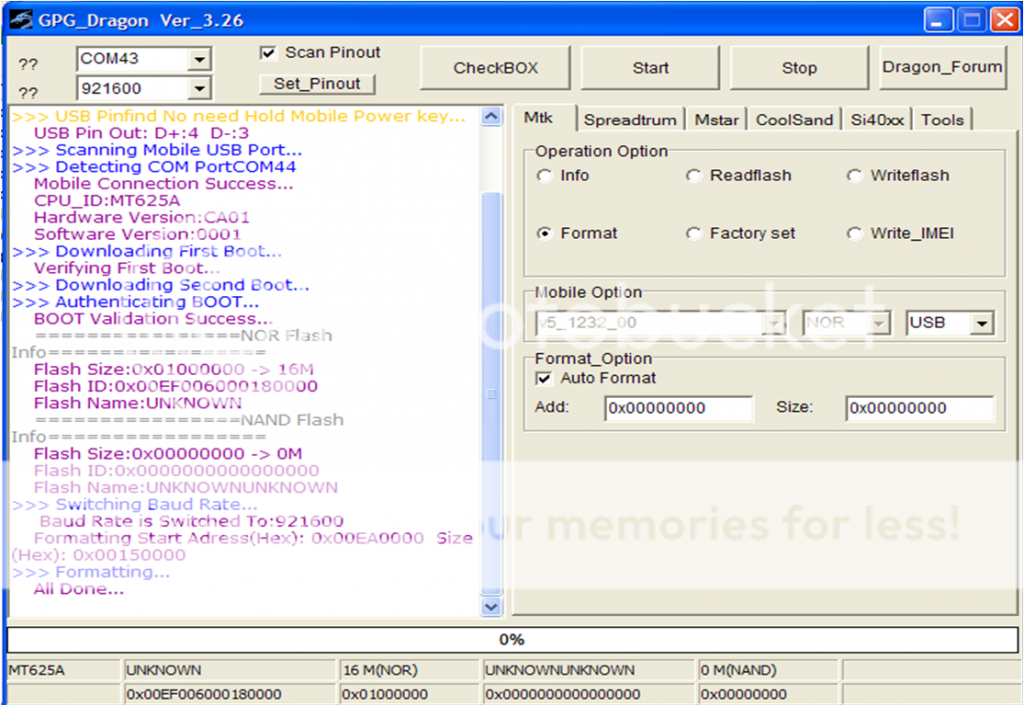Screen dimensions: 1024x705
Task: Enable the Scan Pinout checkbox
Action: [x=268, y=53]
